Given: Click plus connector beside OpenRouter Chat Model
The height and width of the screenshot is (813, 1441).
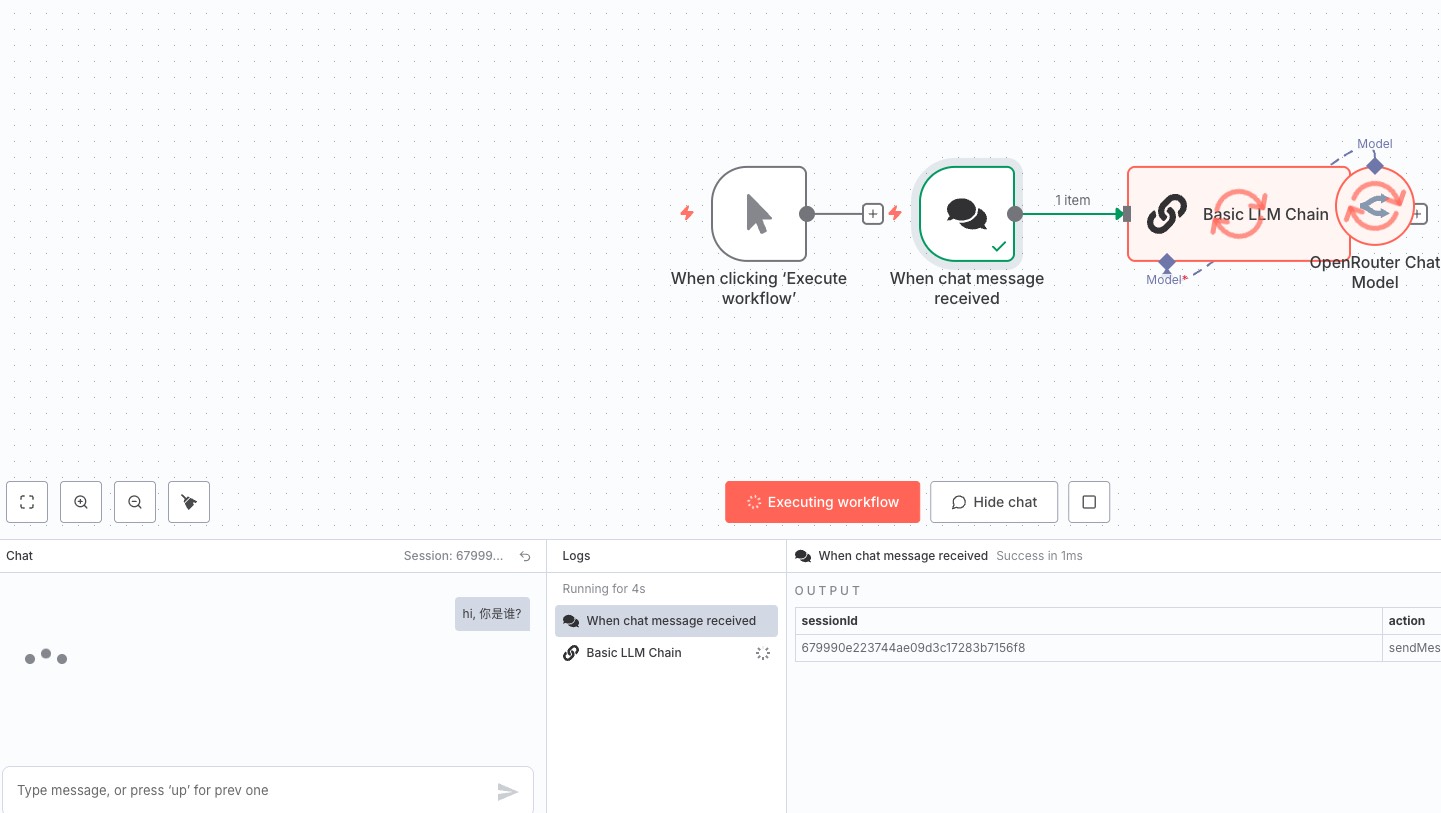Looking at the screenshot, I should tap(1418, 214).
